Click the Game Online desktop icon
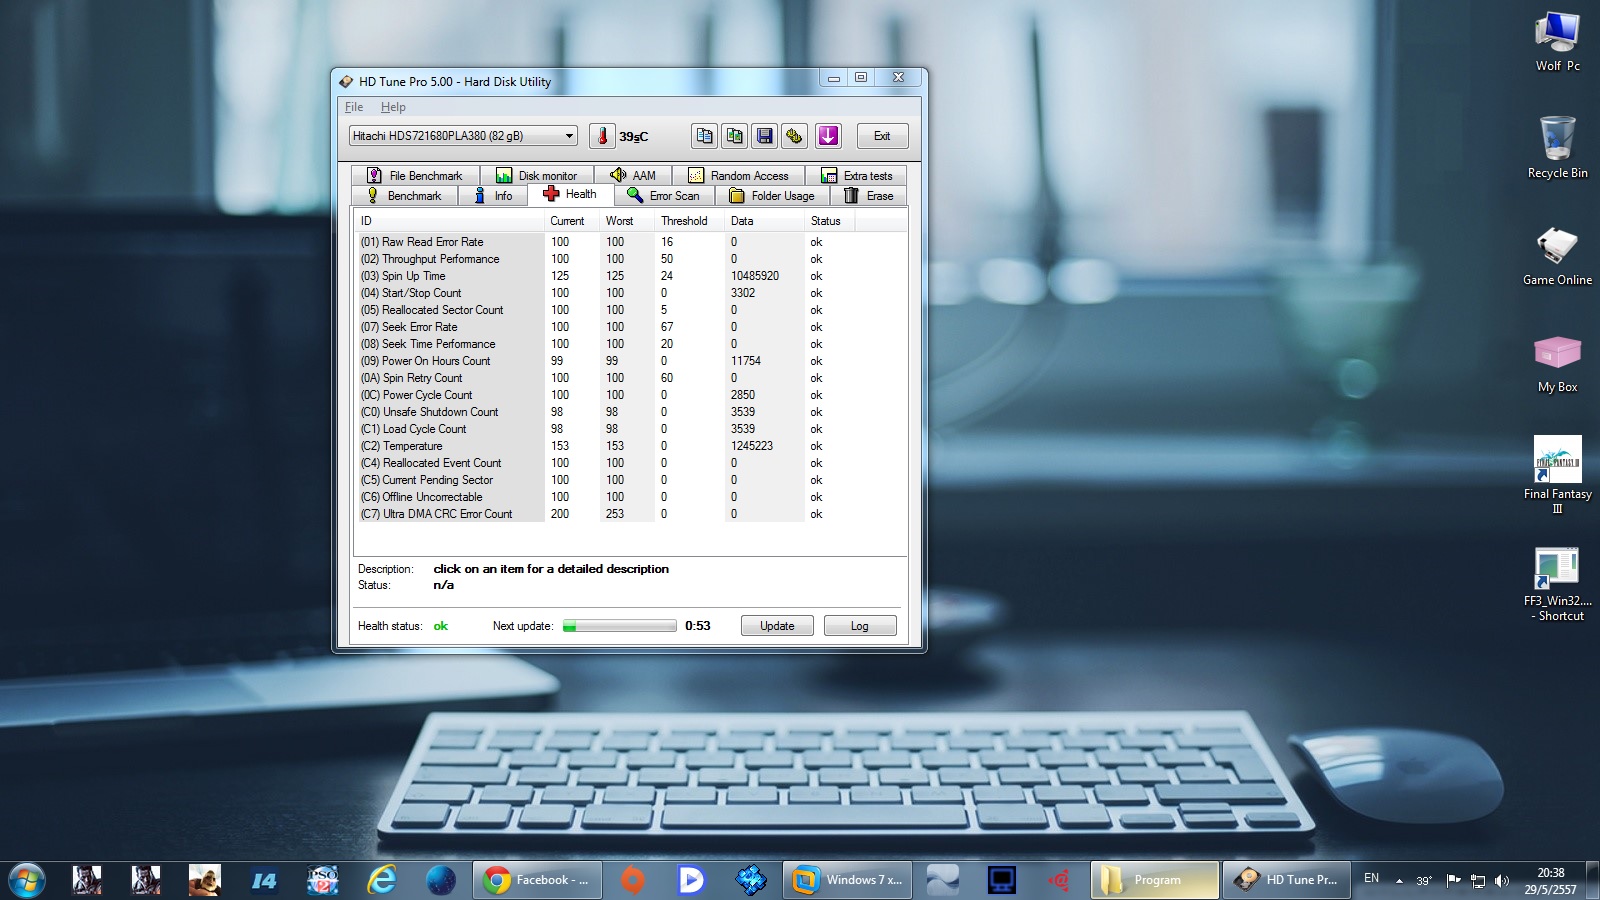This screenshot has width=1600, height=900. coord(1557,256)
